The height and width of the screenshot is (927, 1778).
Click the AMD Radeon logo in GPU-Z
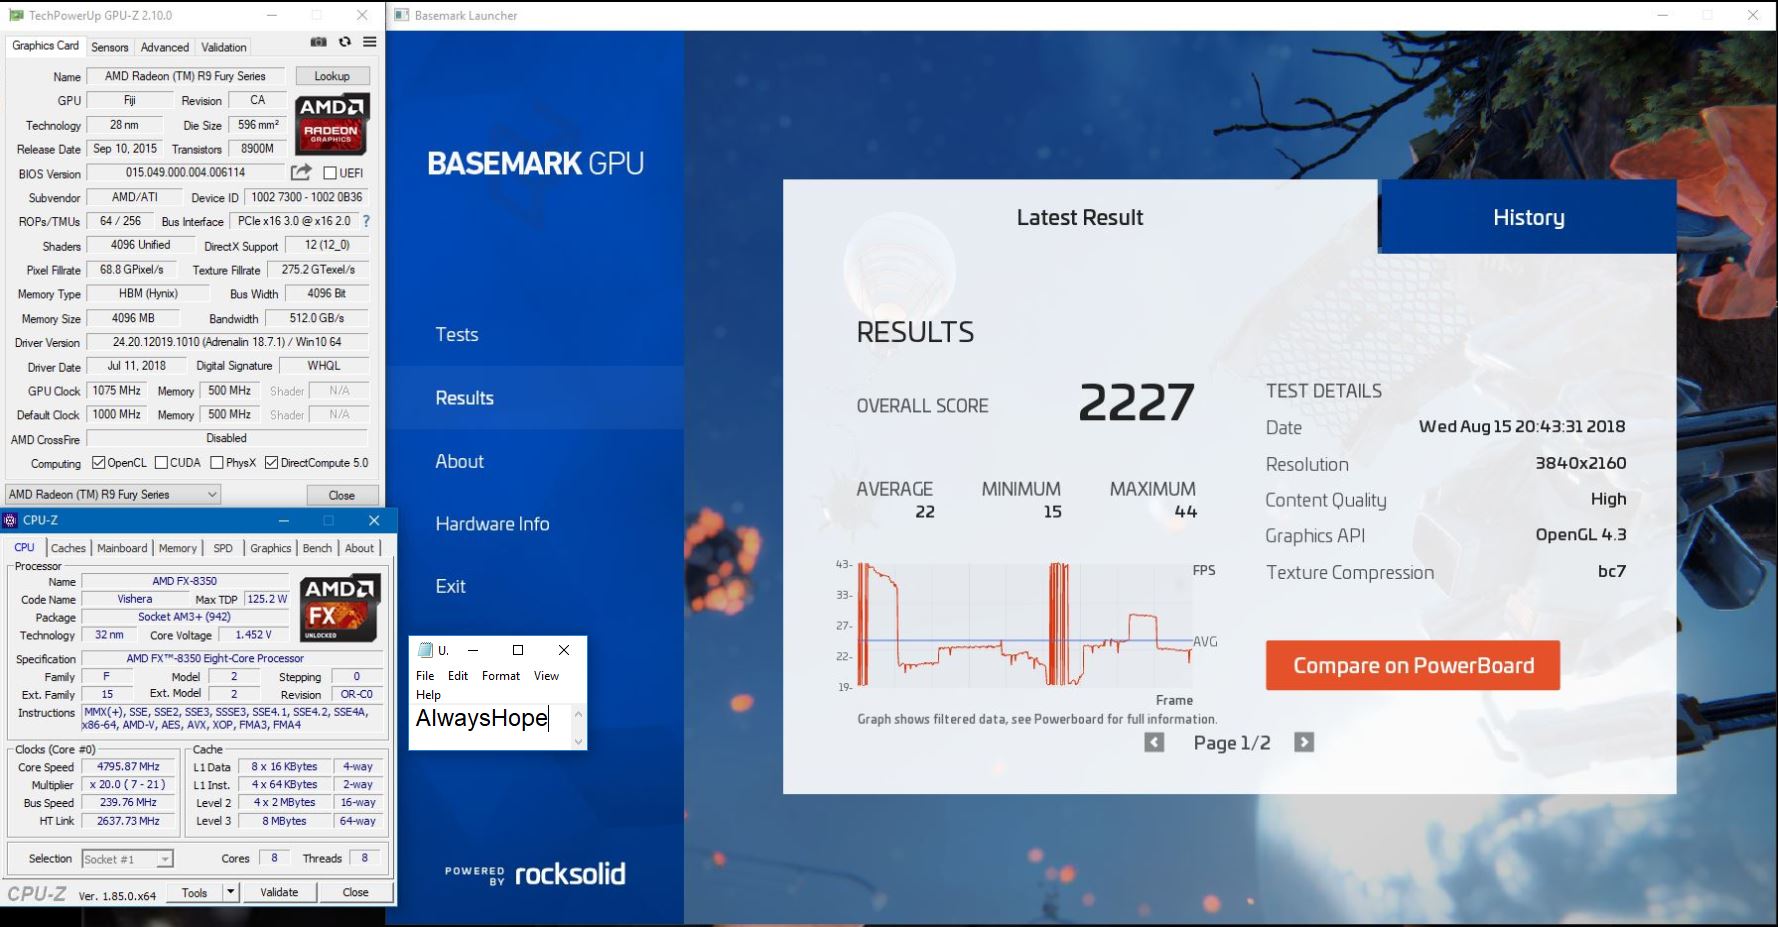[x=332, y=124]
